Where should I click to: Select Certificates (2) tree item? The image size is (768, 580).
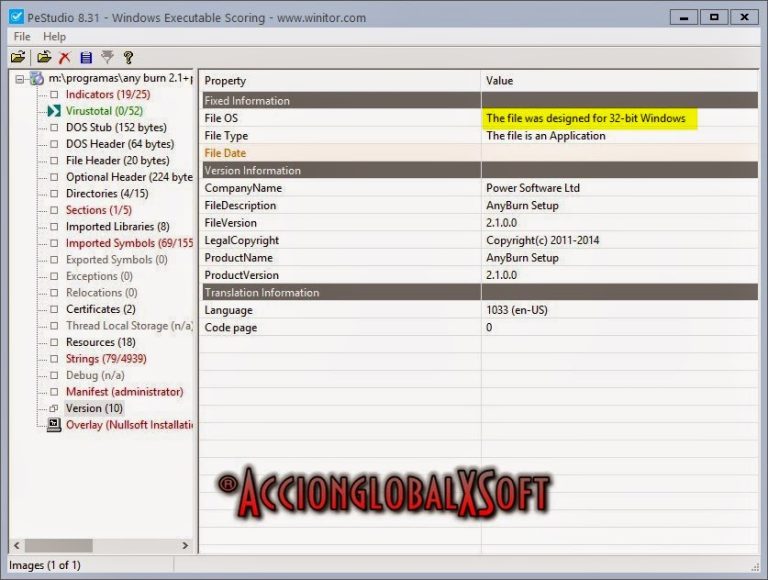coord(100,309)
